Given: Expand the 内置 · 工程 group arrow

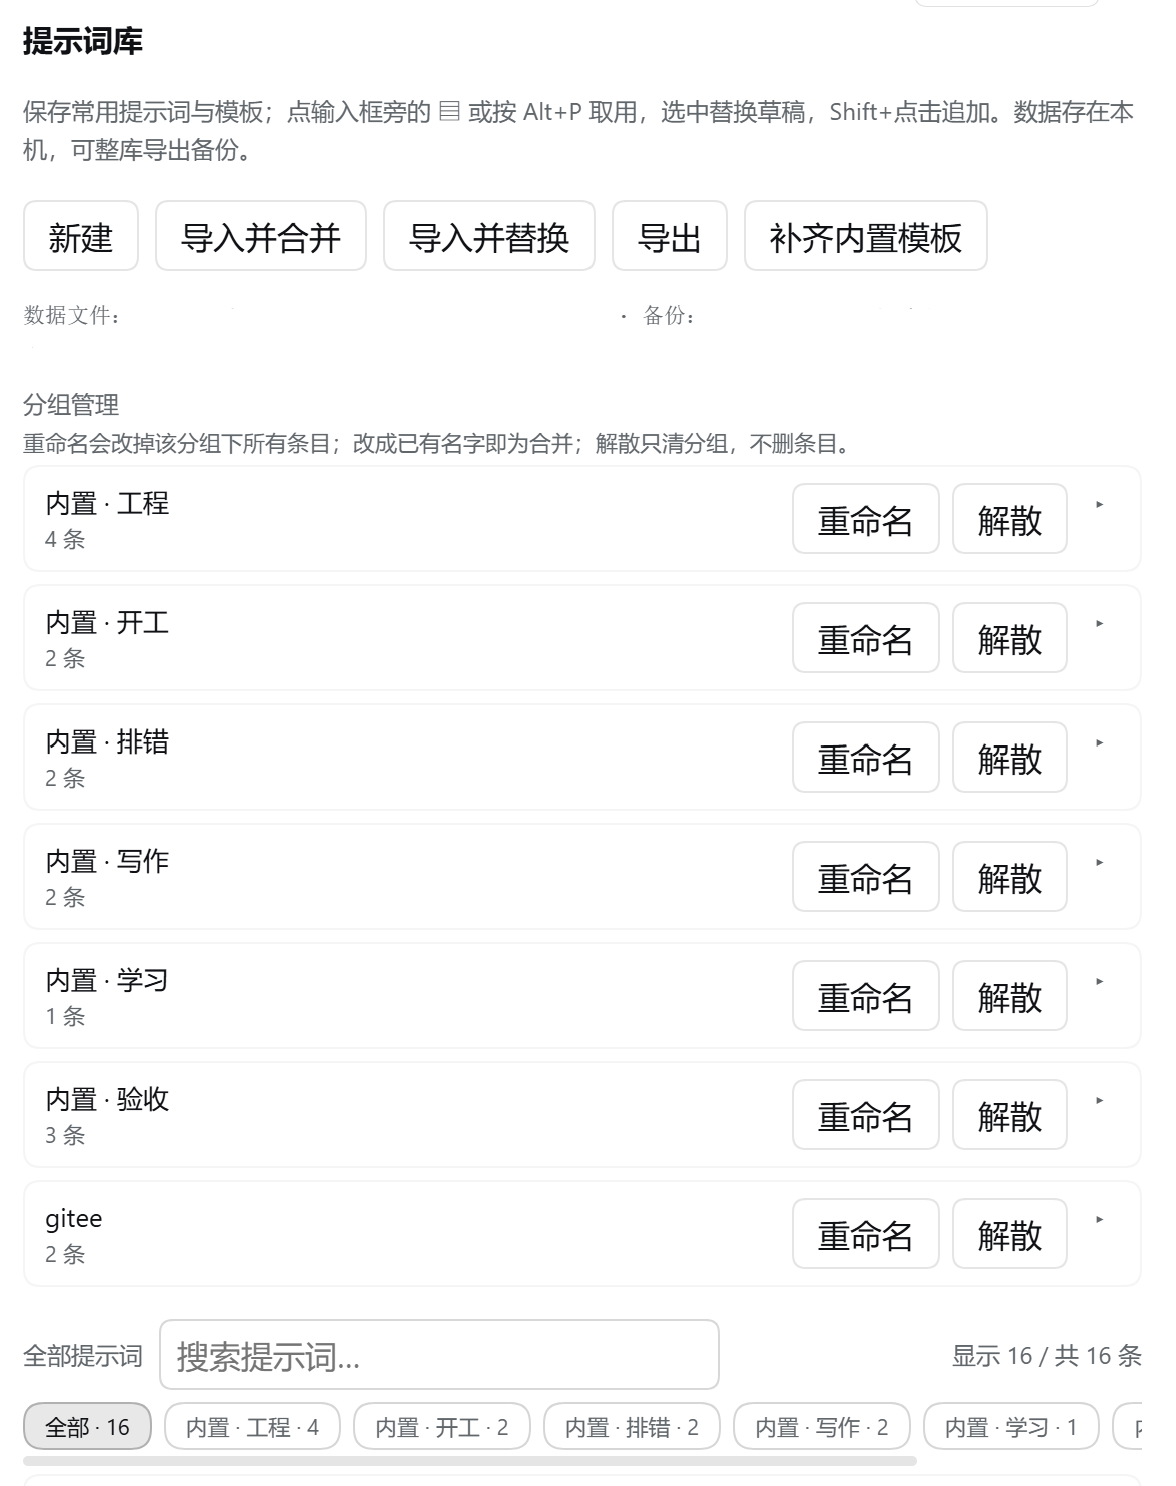Looking at the screenshot, I should tap(1100, 505).
